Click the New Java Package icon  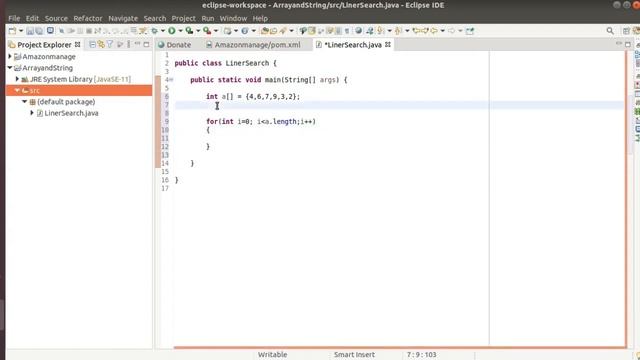tap(228, 31)
